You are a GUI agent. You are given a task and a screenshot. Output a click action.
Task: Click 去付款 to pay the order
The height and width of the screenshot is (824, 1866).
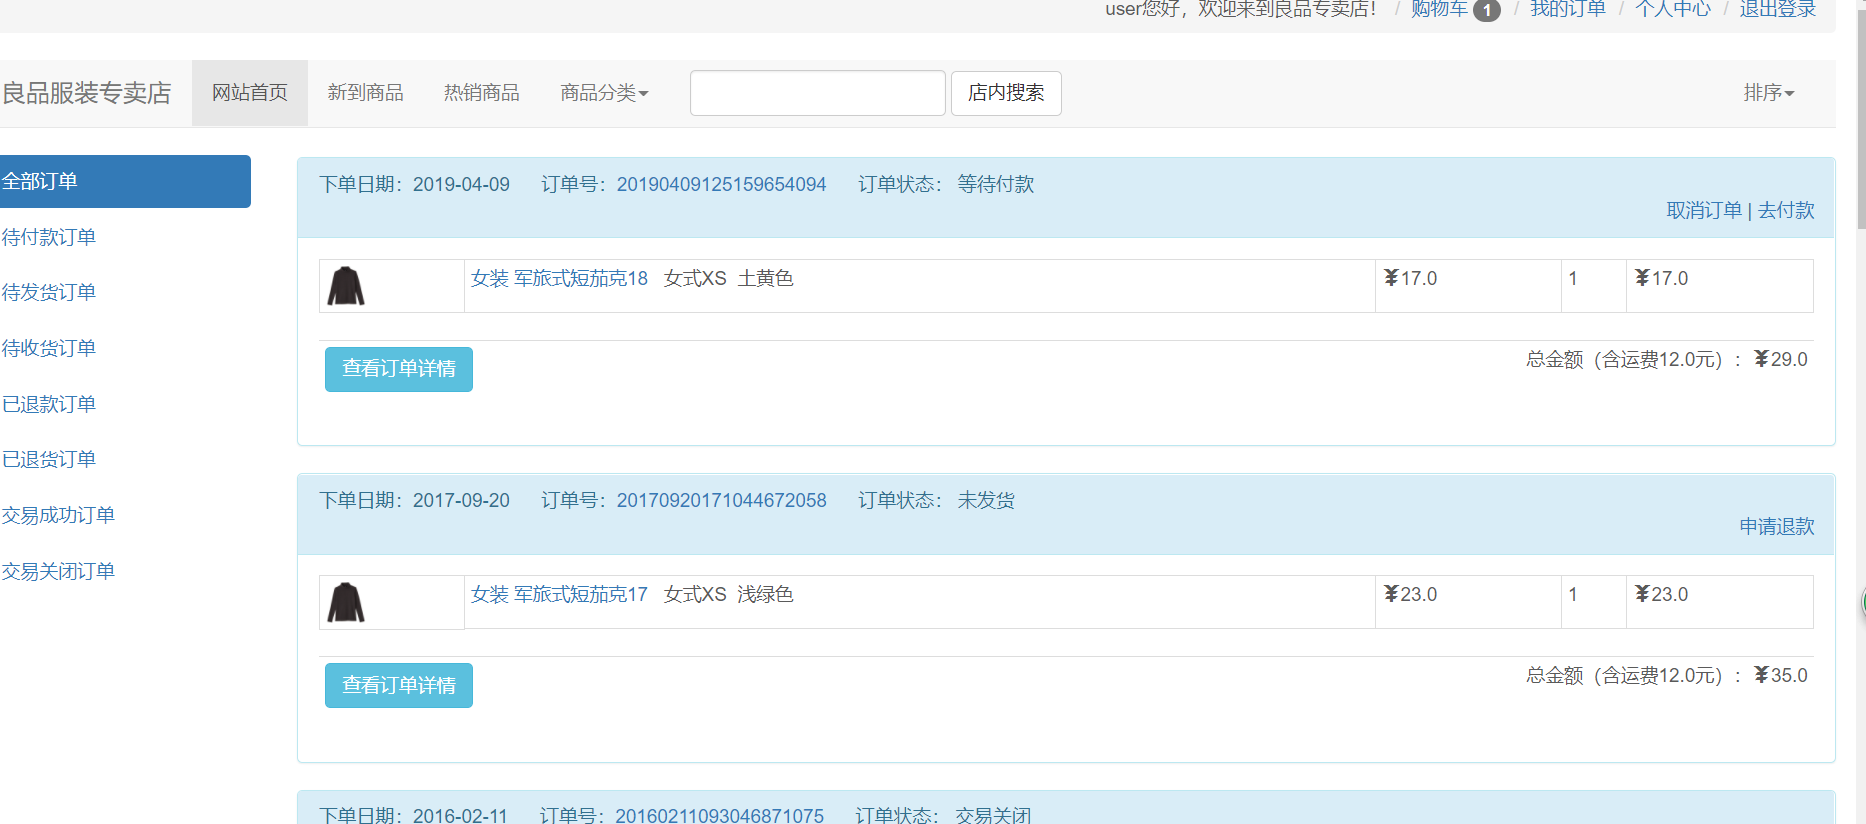point(1786,210)
